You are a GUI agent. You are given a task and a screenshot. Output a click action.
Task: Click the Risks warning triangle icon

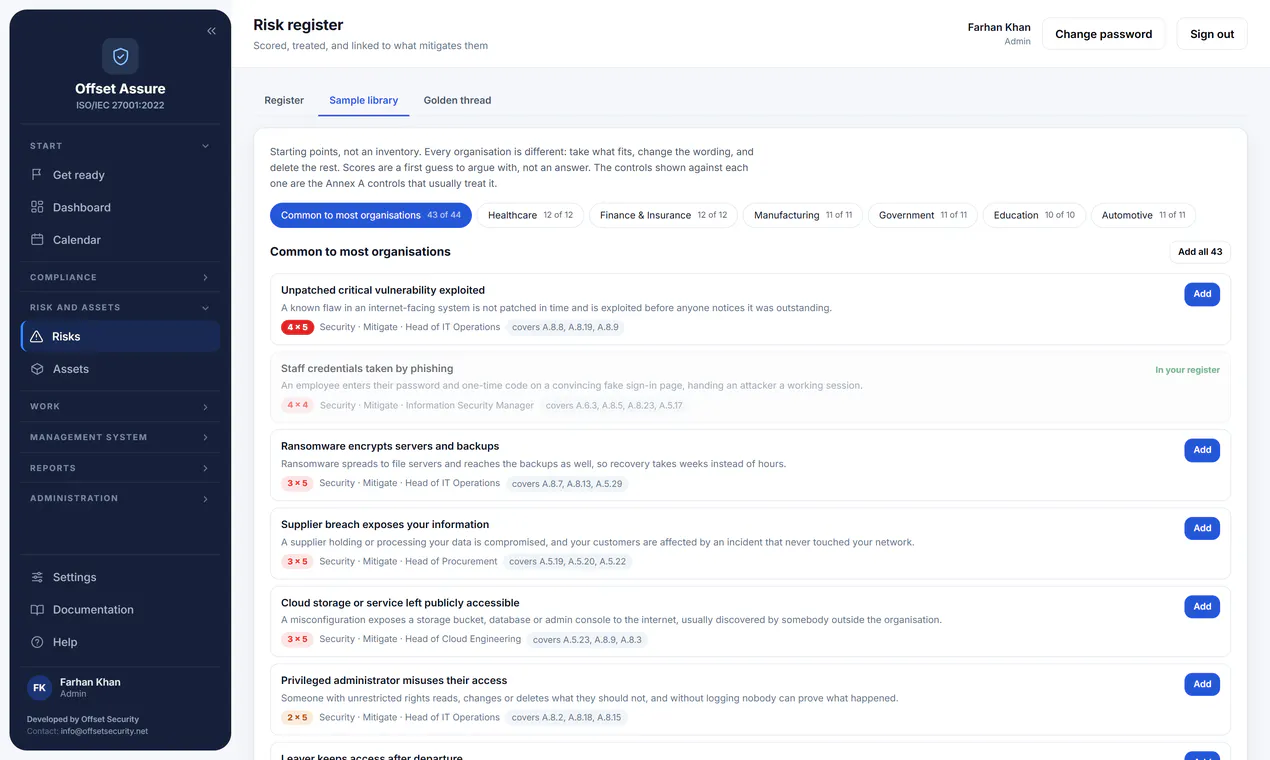(37, 337)
